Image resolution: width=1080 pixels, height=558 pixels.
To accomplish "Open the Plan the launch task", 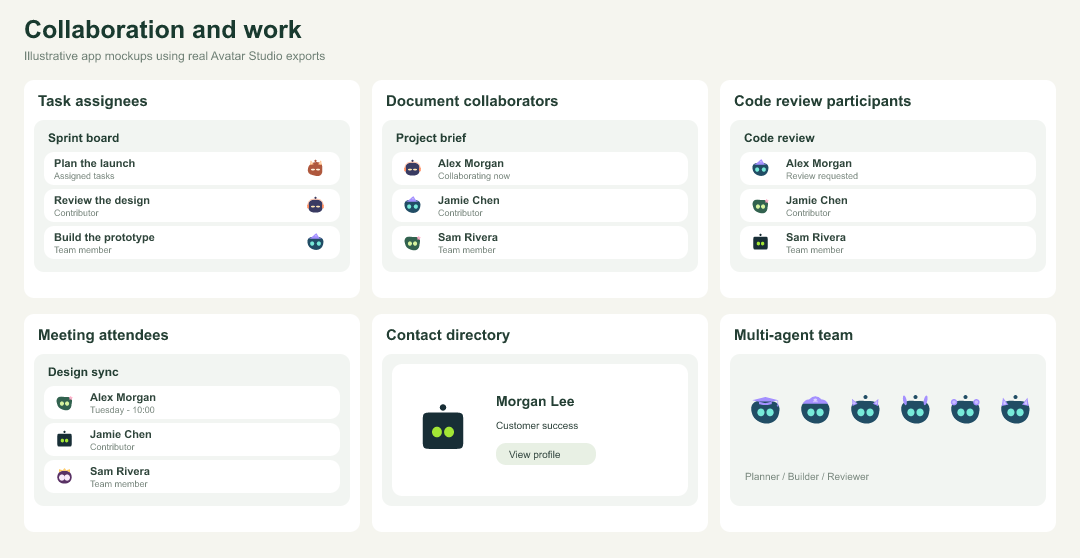I will [x=192, y=169].
